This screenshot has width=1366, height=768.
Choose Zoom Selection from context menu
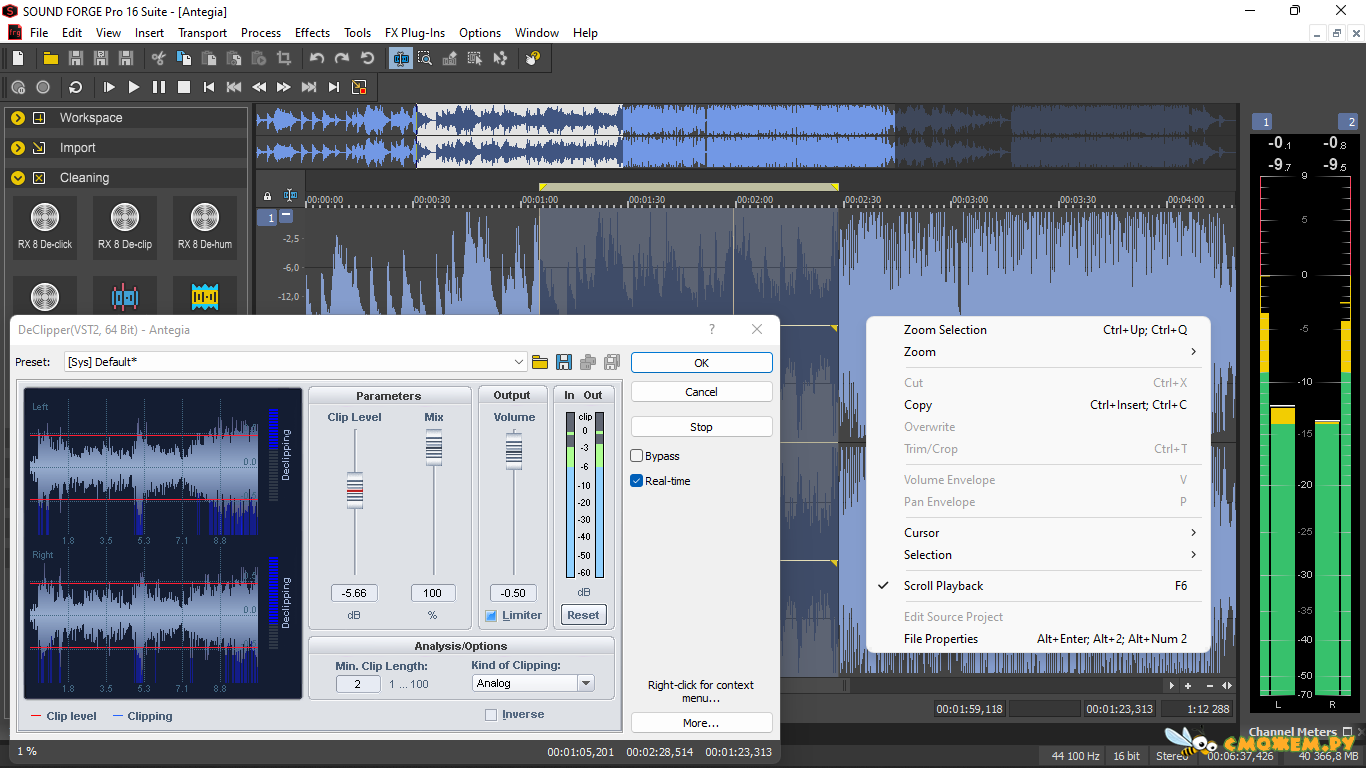click(1037, 330)
